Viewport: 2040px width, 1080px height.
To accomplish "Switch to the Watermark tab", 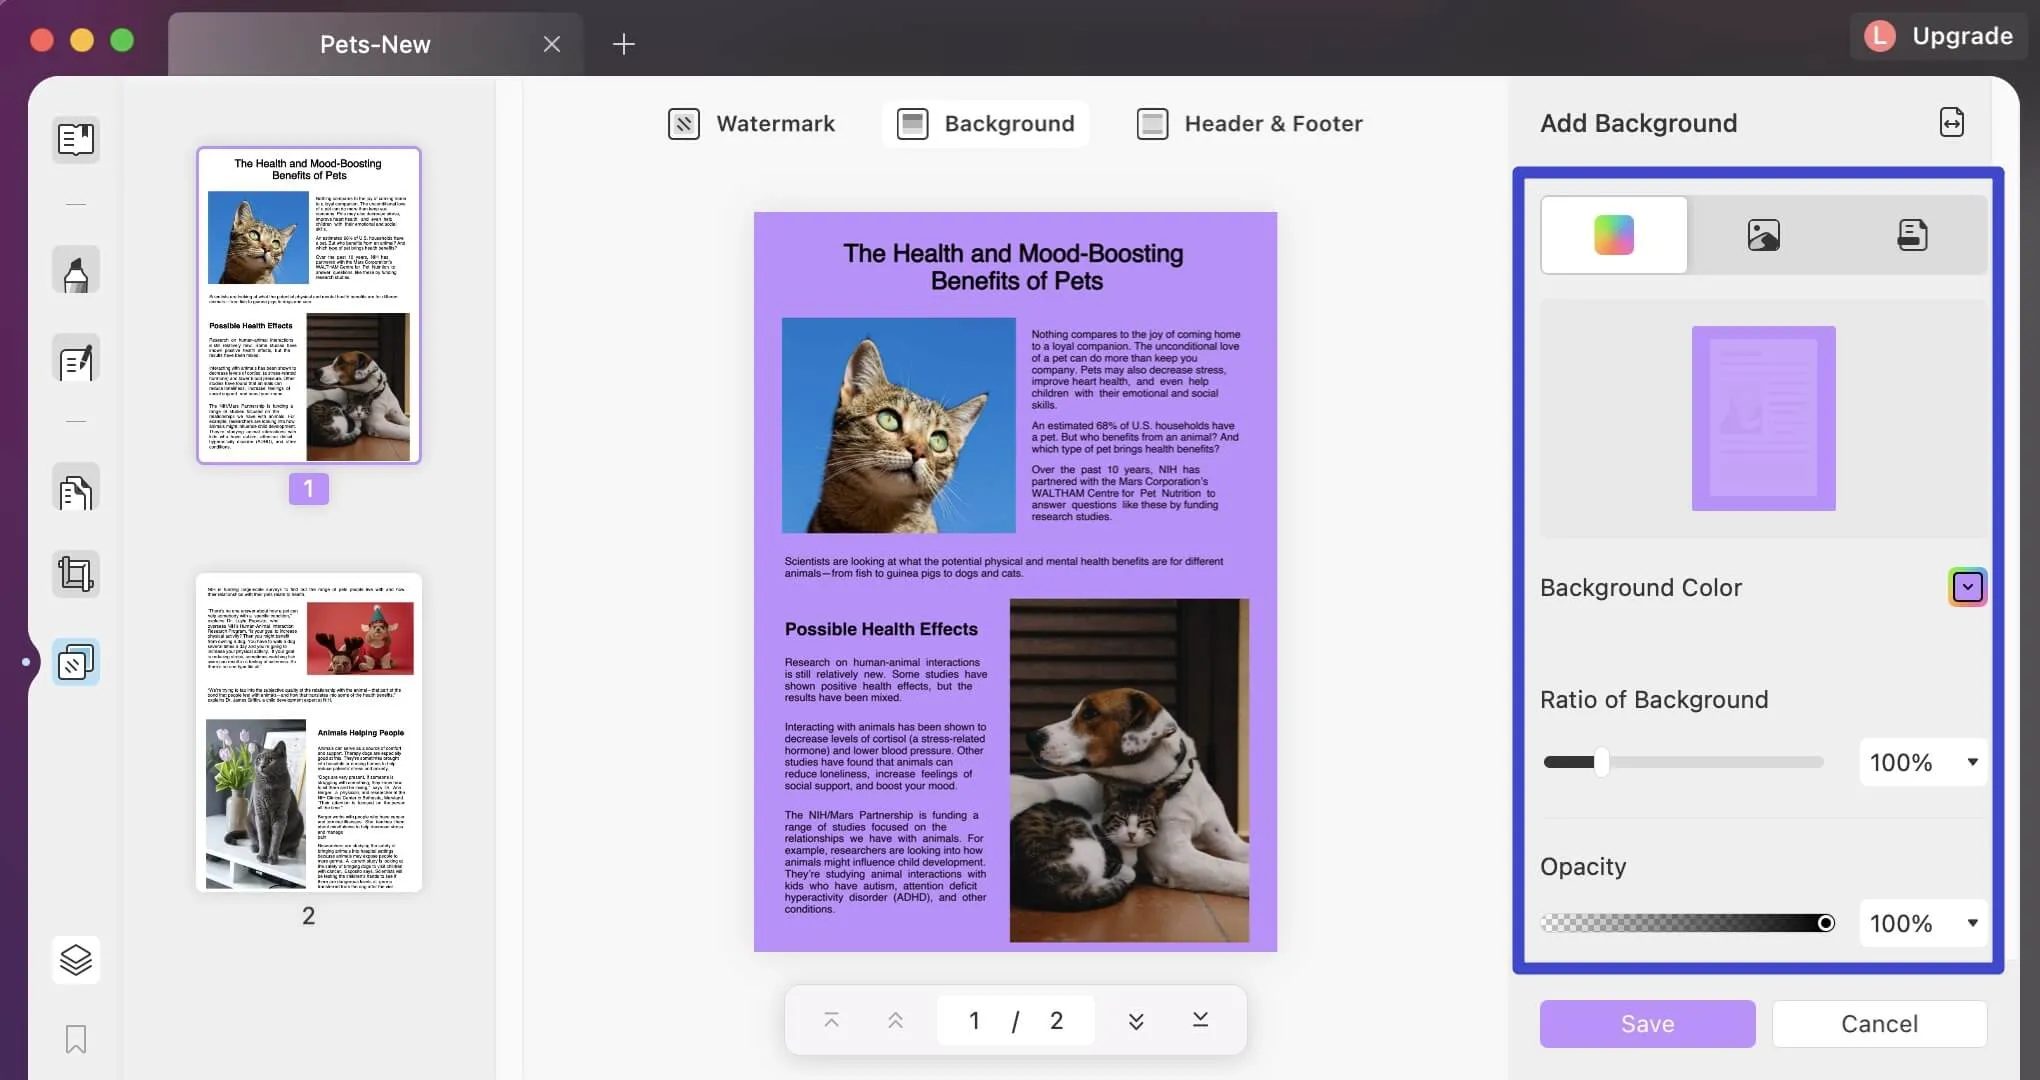I will coord(752,123).
